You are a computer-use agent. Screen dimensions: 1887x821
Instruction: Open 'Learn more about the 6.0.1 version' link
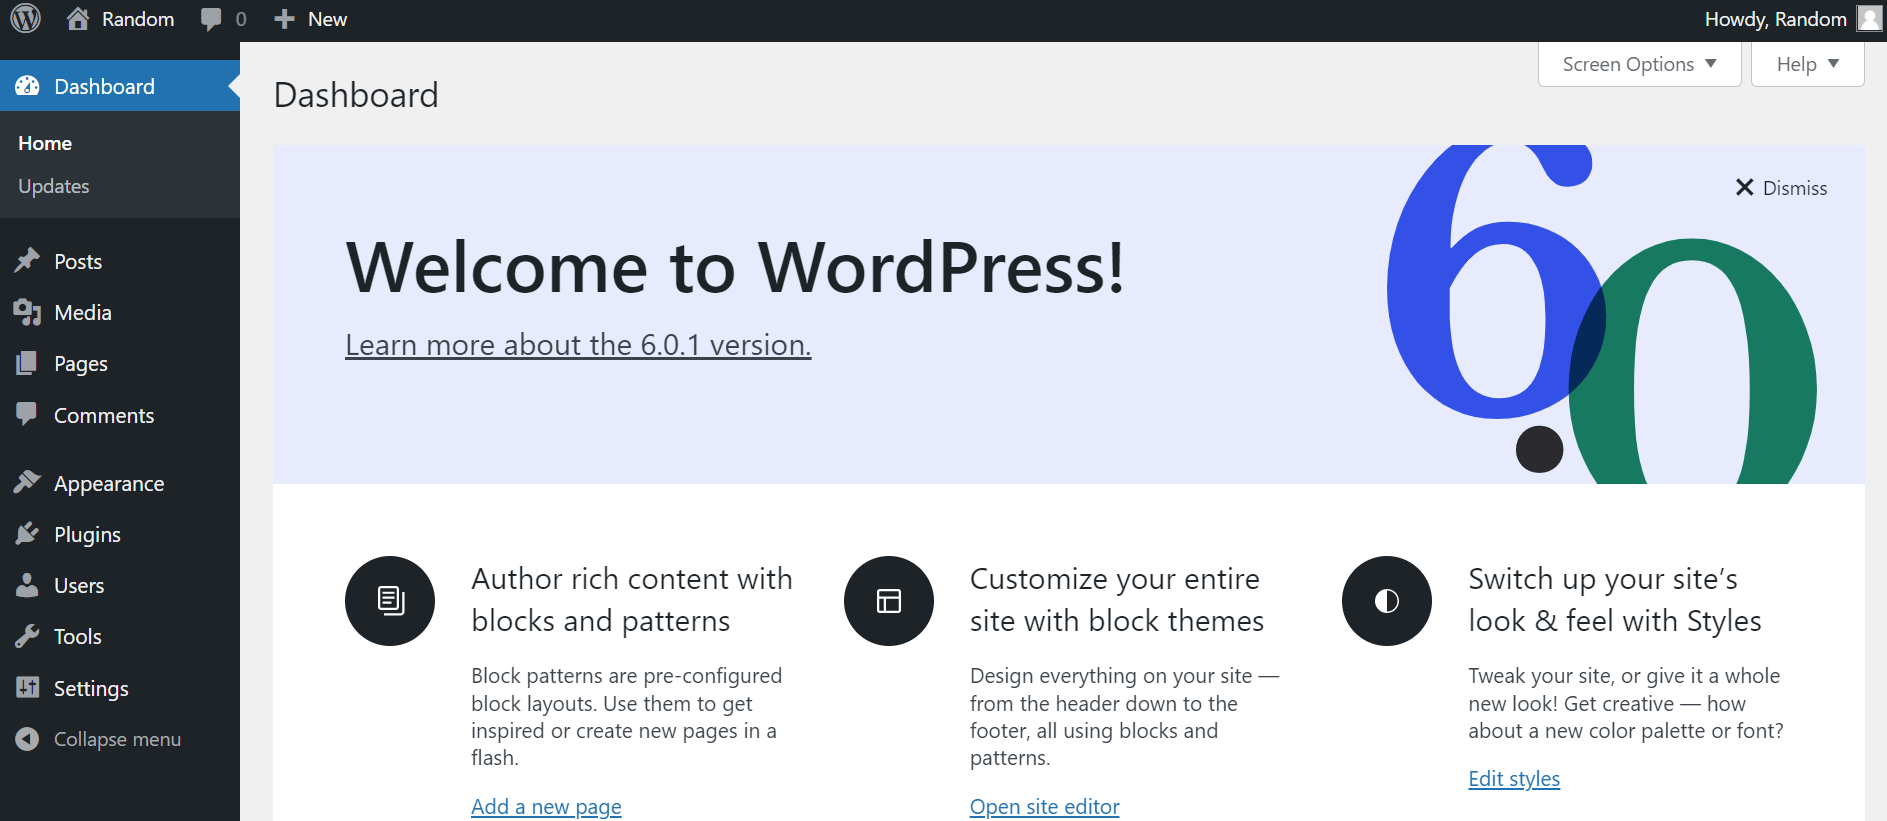pyautogui.click(x=578, y=345)
